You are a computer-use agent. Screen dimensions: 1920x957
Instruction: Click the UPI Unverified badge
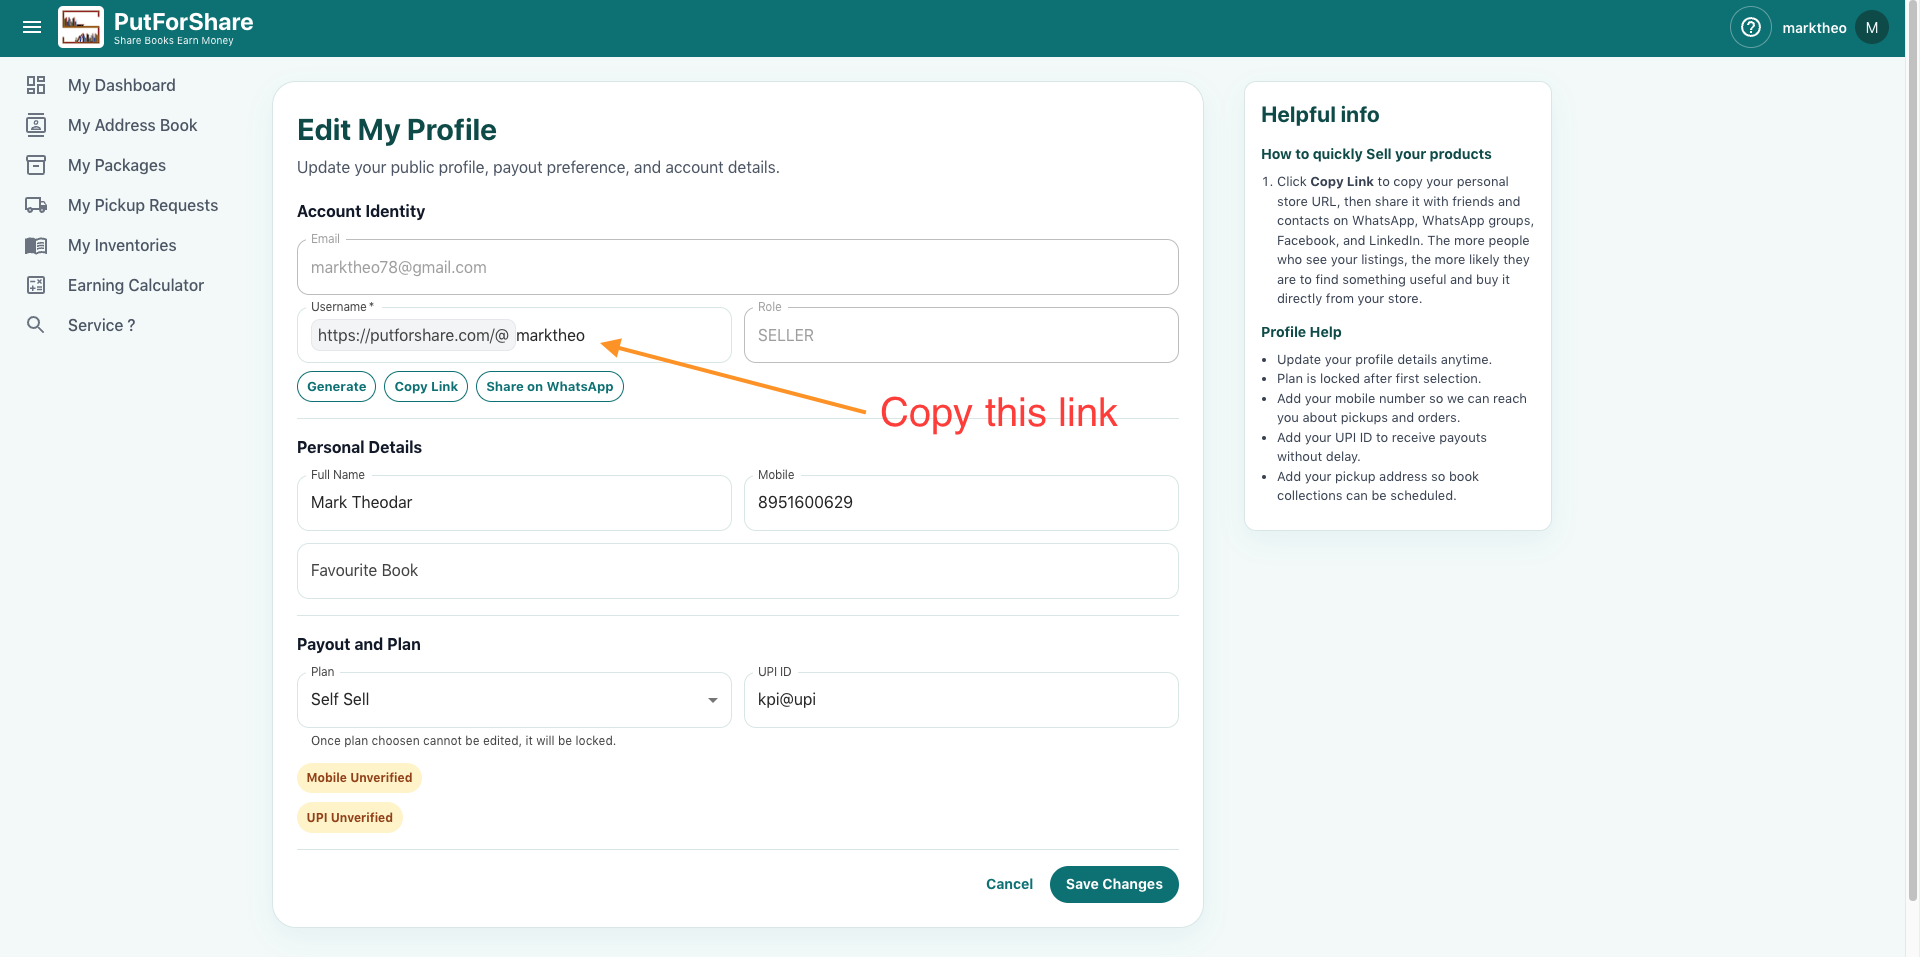click(350, 818)
